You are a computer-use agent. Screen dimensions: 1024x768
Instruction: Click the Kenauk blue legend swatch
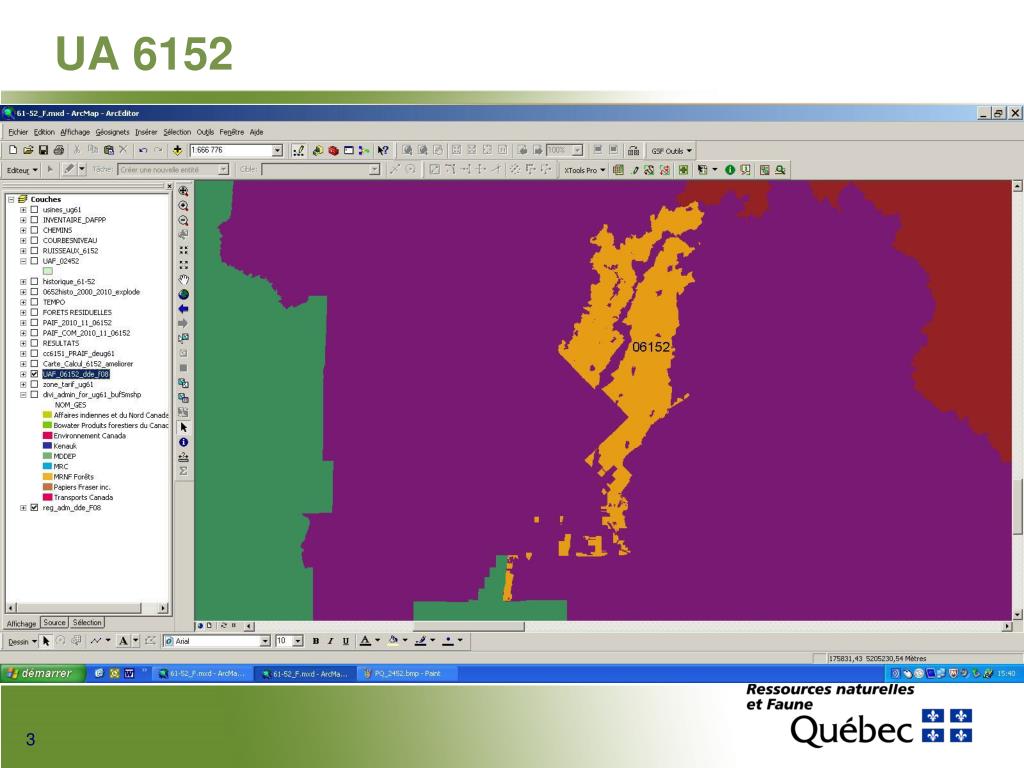(47, 446)
